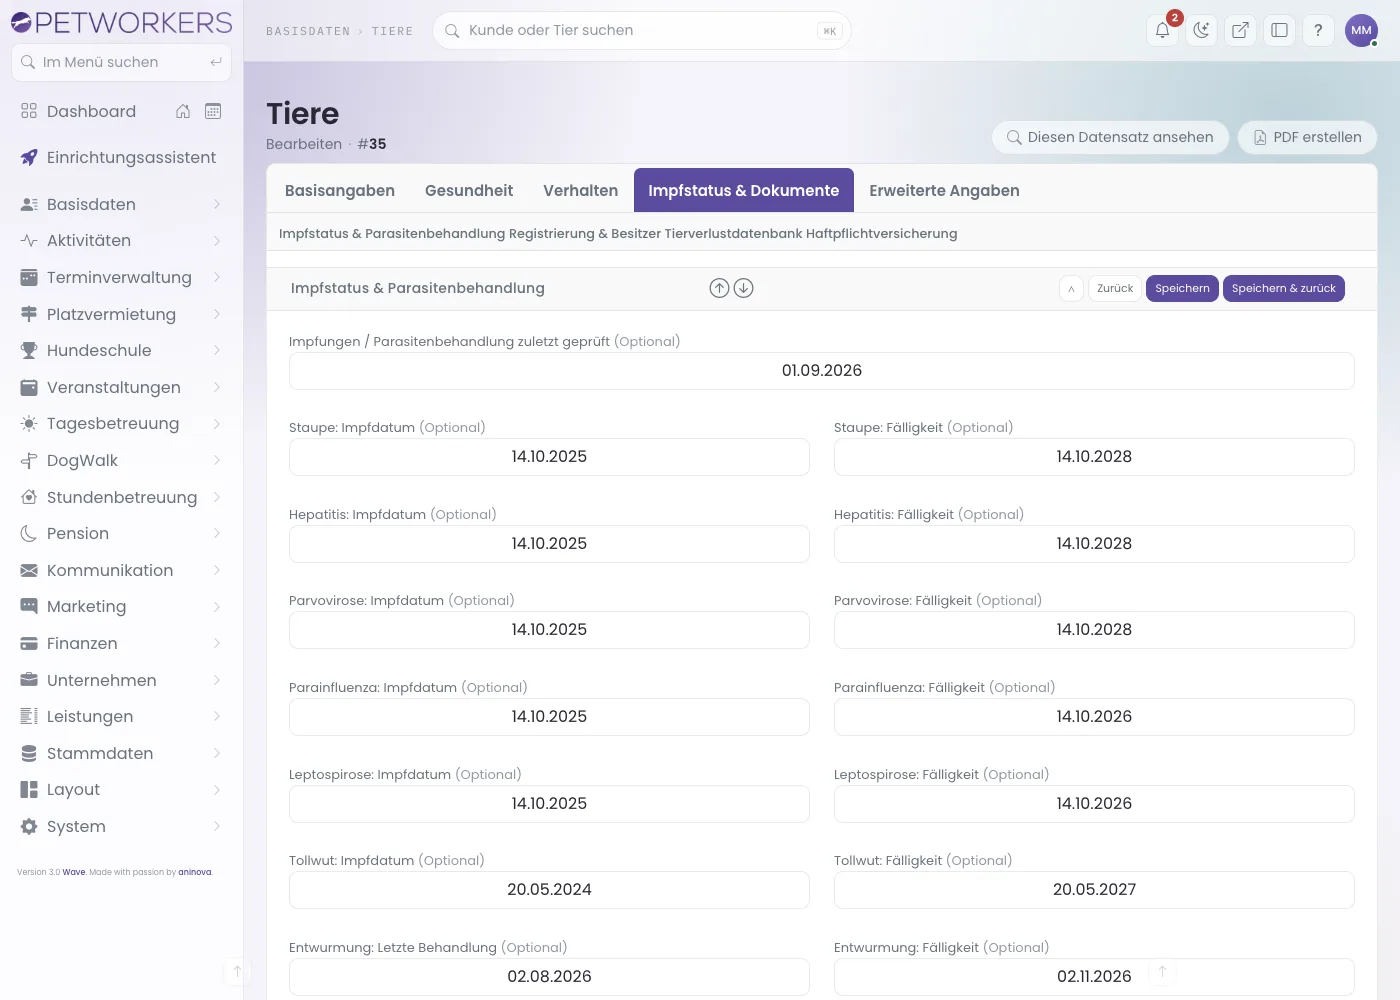This screenshot has width=1400, height=1000.
Task: Click the enter icon in menu search
Action: [216, 62]
